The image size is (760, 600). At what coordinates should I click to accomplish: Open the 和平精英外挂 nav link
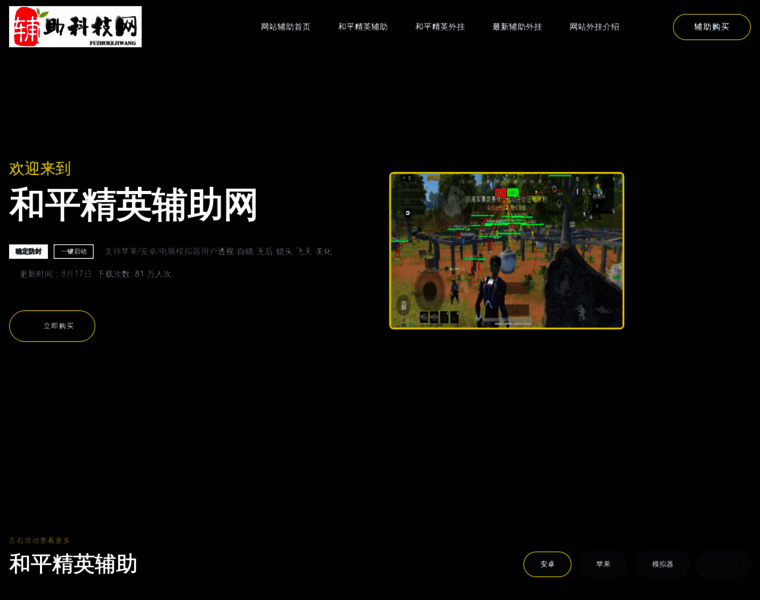pos(440,27)
